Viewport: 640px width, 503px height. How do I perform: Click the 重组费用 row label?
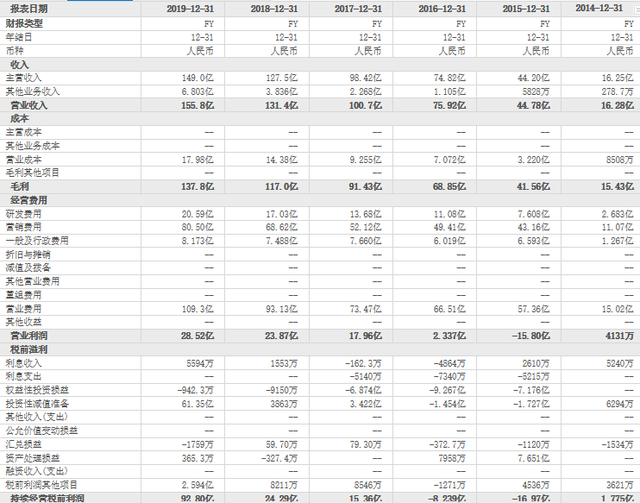pos(24,295)
